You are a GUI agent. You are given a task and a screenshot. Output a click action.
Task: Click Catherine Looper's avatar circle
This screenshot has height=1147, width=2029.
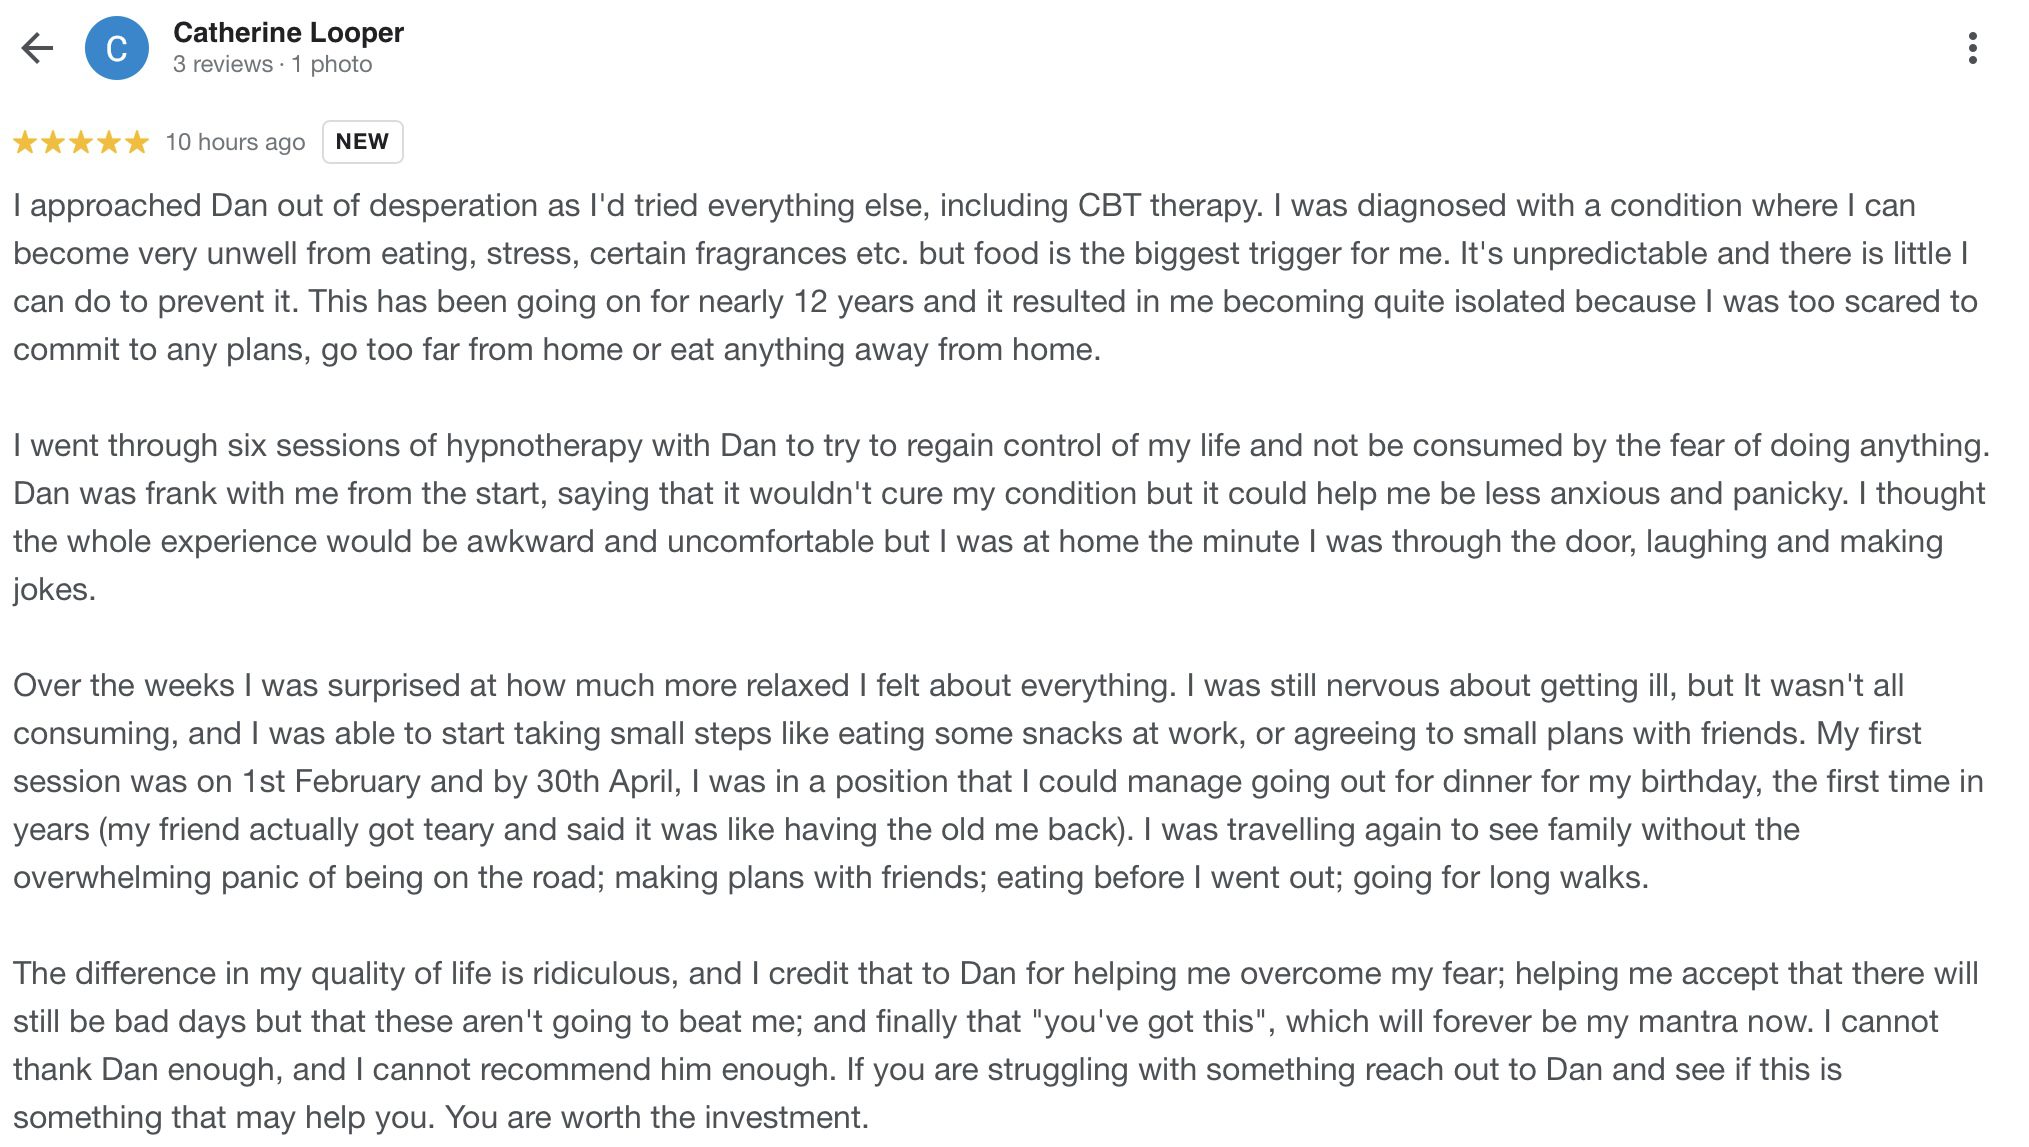coord(115,46)
